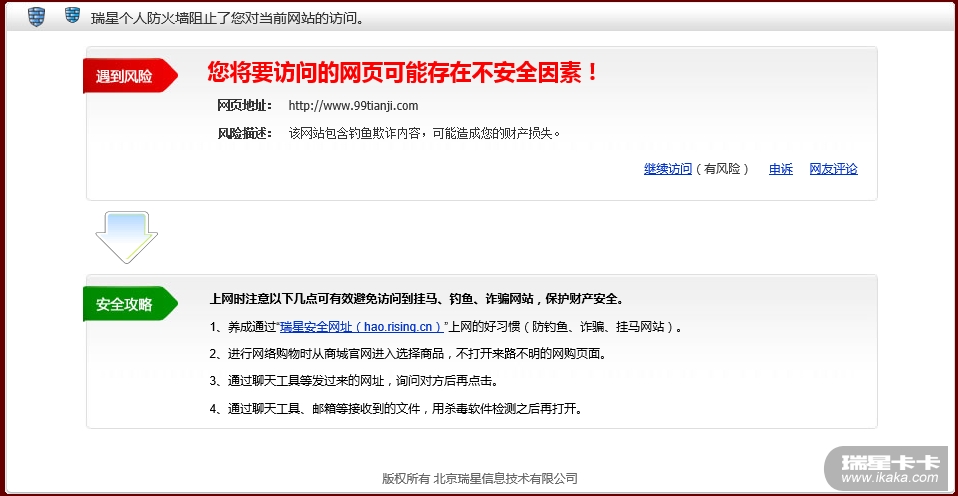This screenshot has width=958, height=496.
Task: Click header text 瑞星个人防火墙阻止了您对当前网站的访问
Action: [227, 18]
